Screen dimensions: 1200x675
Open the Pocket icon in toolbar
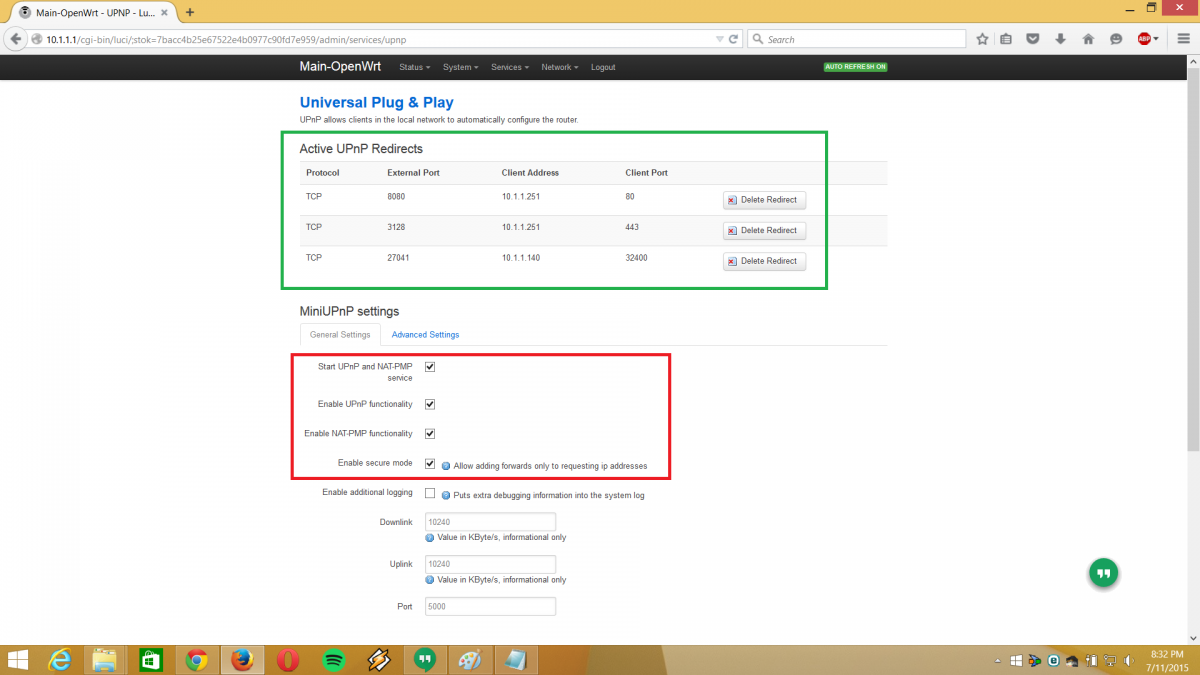pos(1033,39)
